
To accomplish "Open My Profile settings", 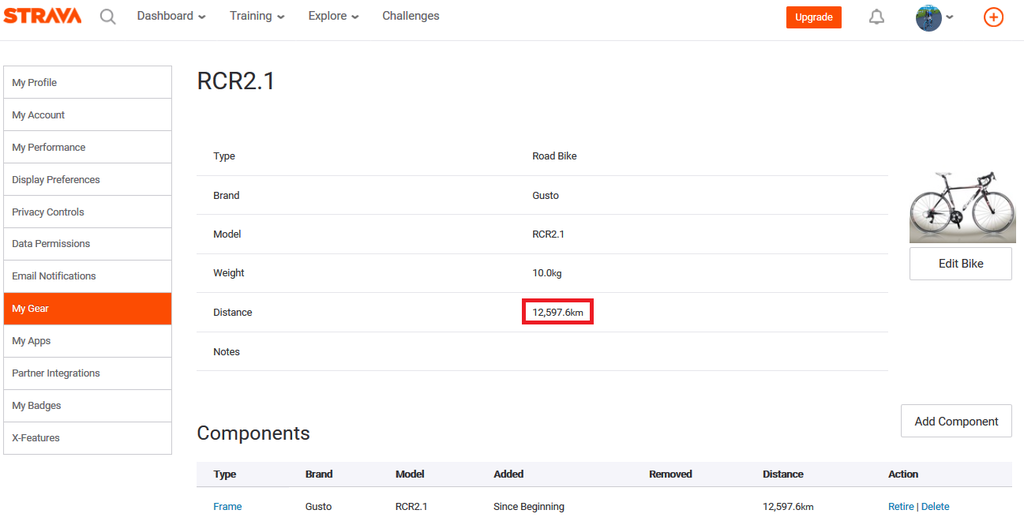I will coord(88,82).
